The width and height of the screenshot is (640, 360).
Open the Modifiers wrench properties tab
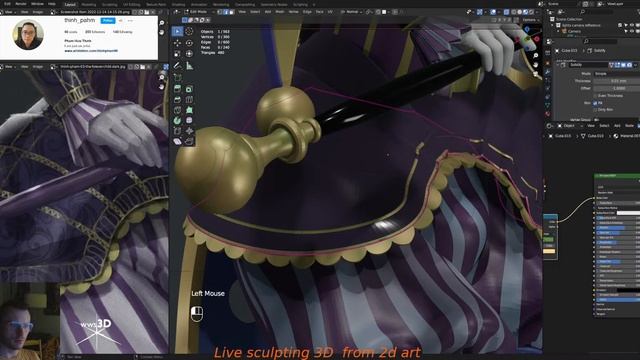[x=548, y=72]
